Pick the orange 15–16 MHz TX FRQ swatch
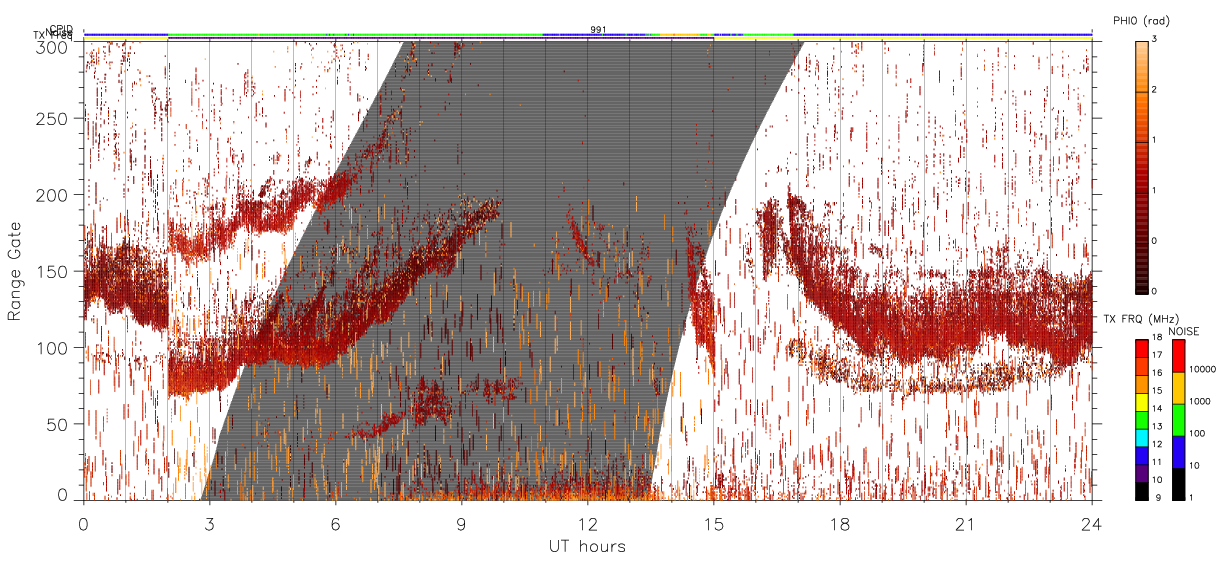The image size is (1228, 567). click(1142, 385)
